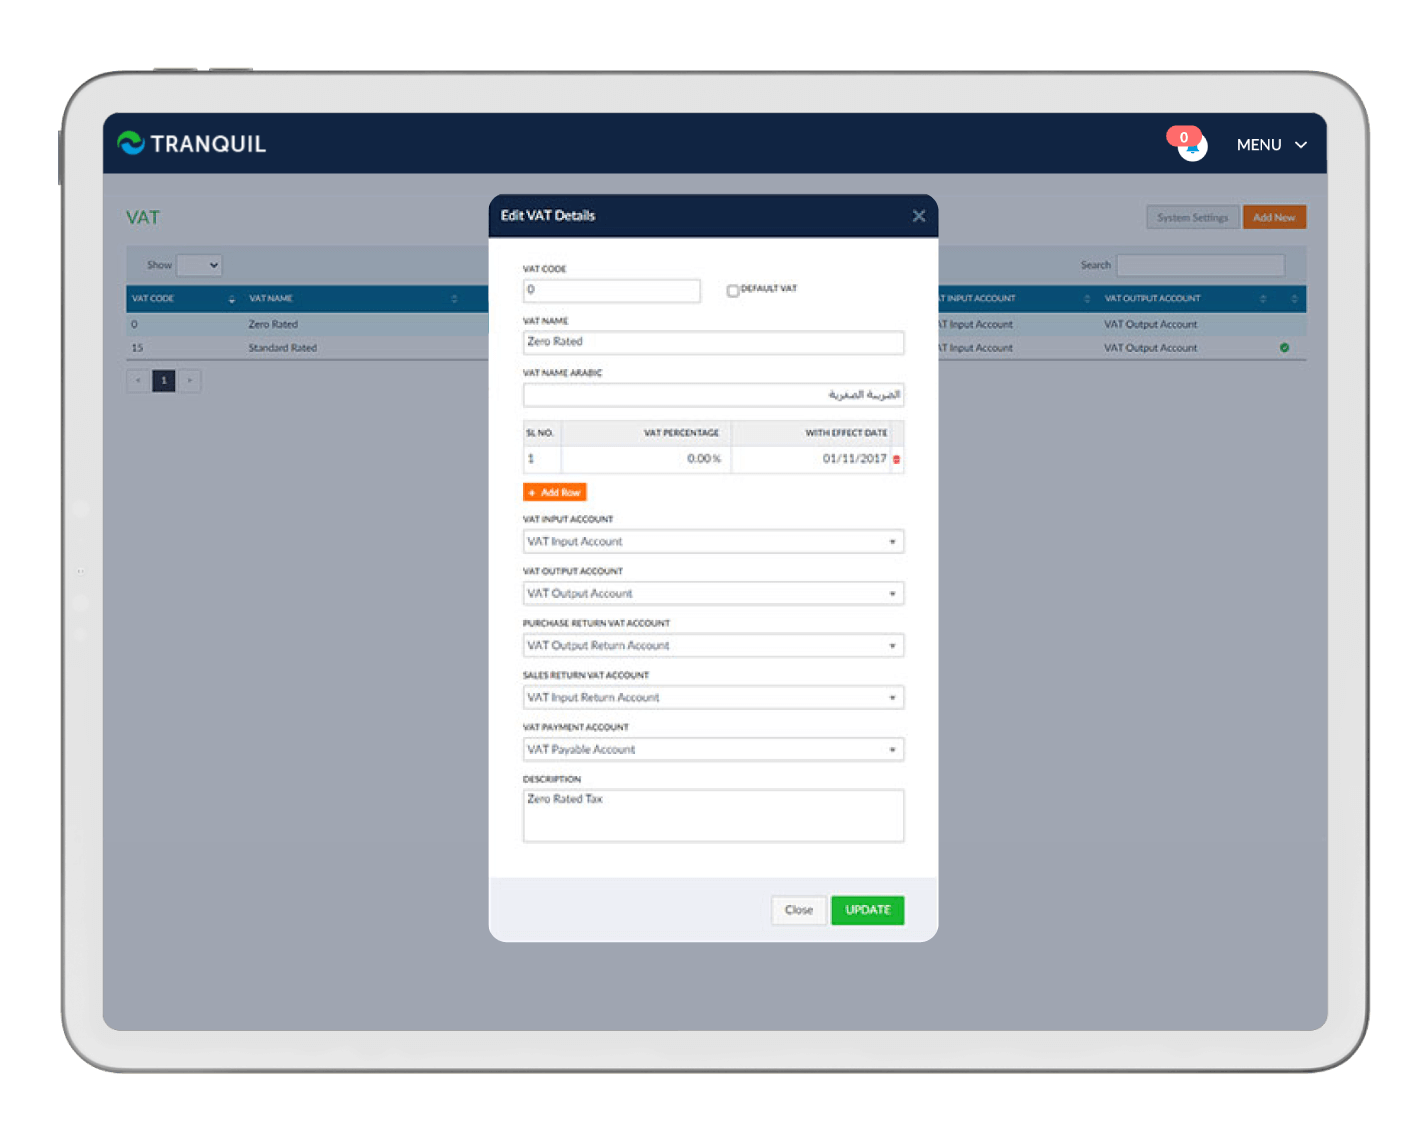Screen dimensions: 1426x1137
Task: Click the Description text area
Action: [713, 816]
